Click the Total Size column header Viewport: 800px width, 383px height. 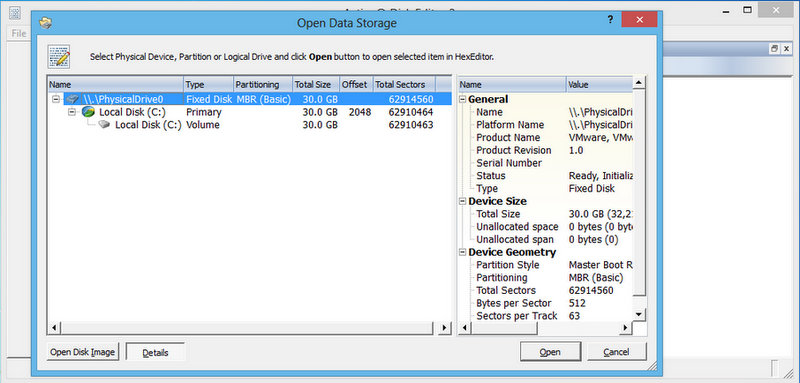pyautogui.click(x=316, y=85)
